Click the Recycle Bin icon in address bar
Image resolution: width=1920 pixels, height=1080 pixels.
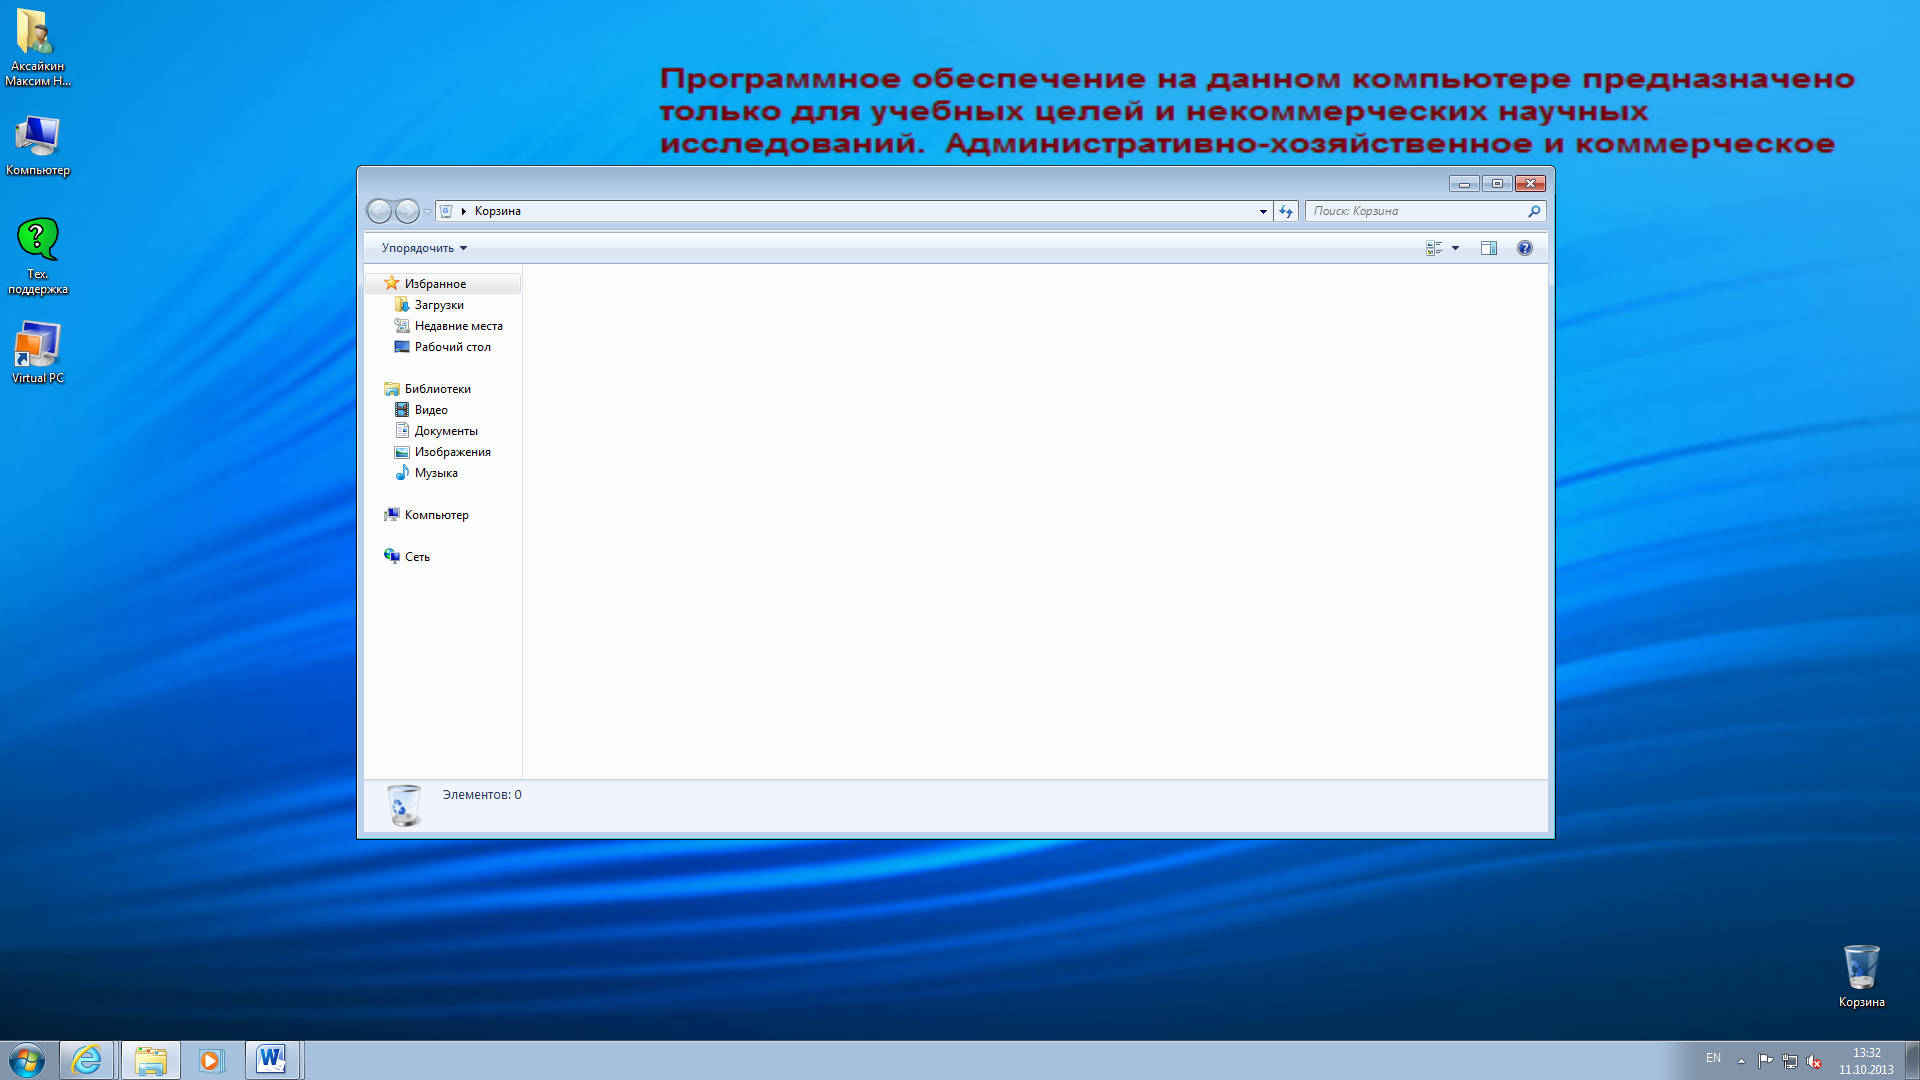click(447, 211)
